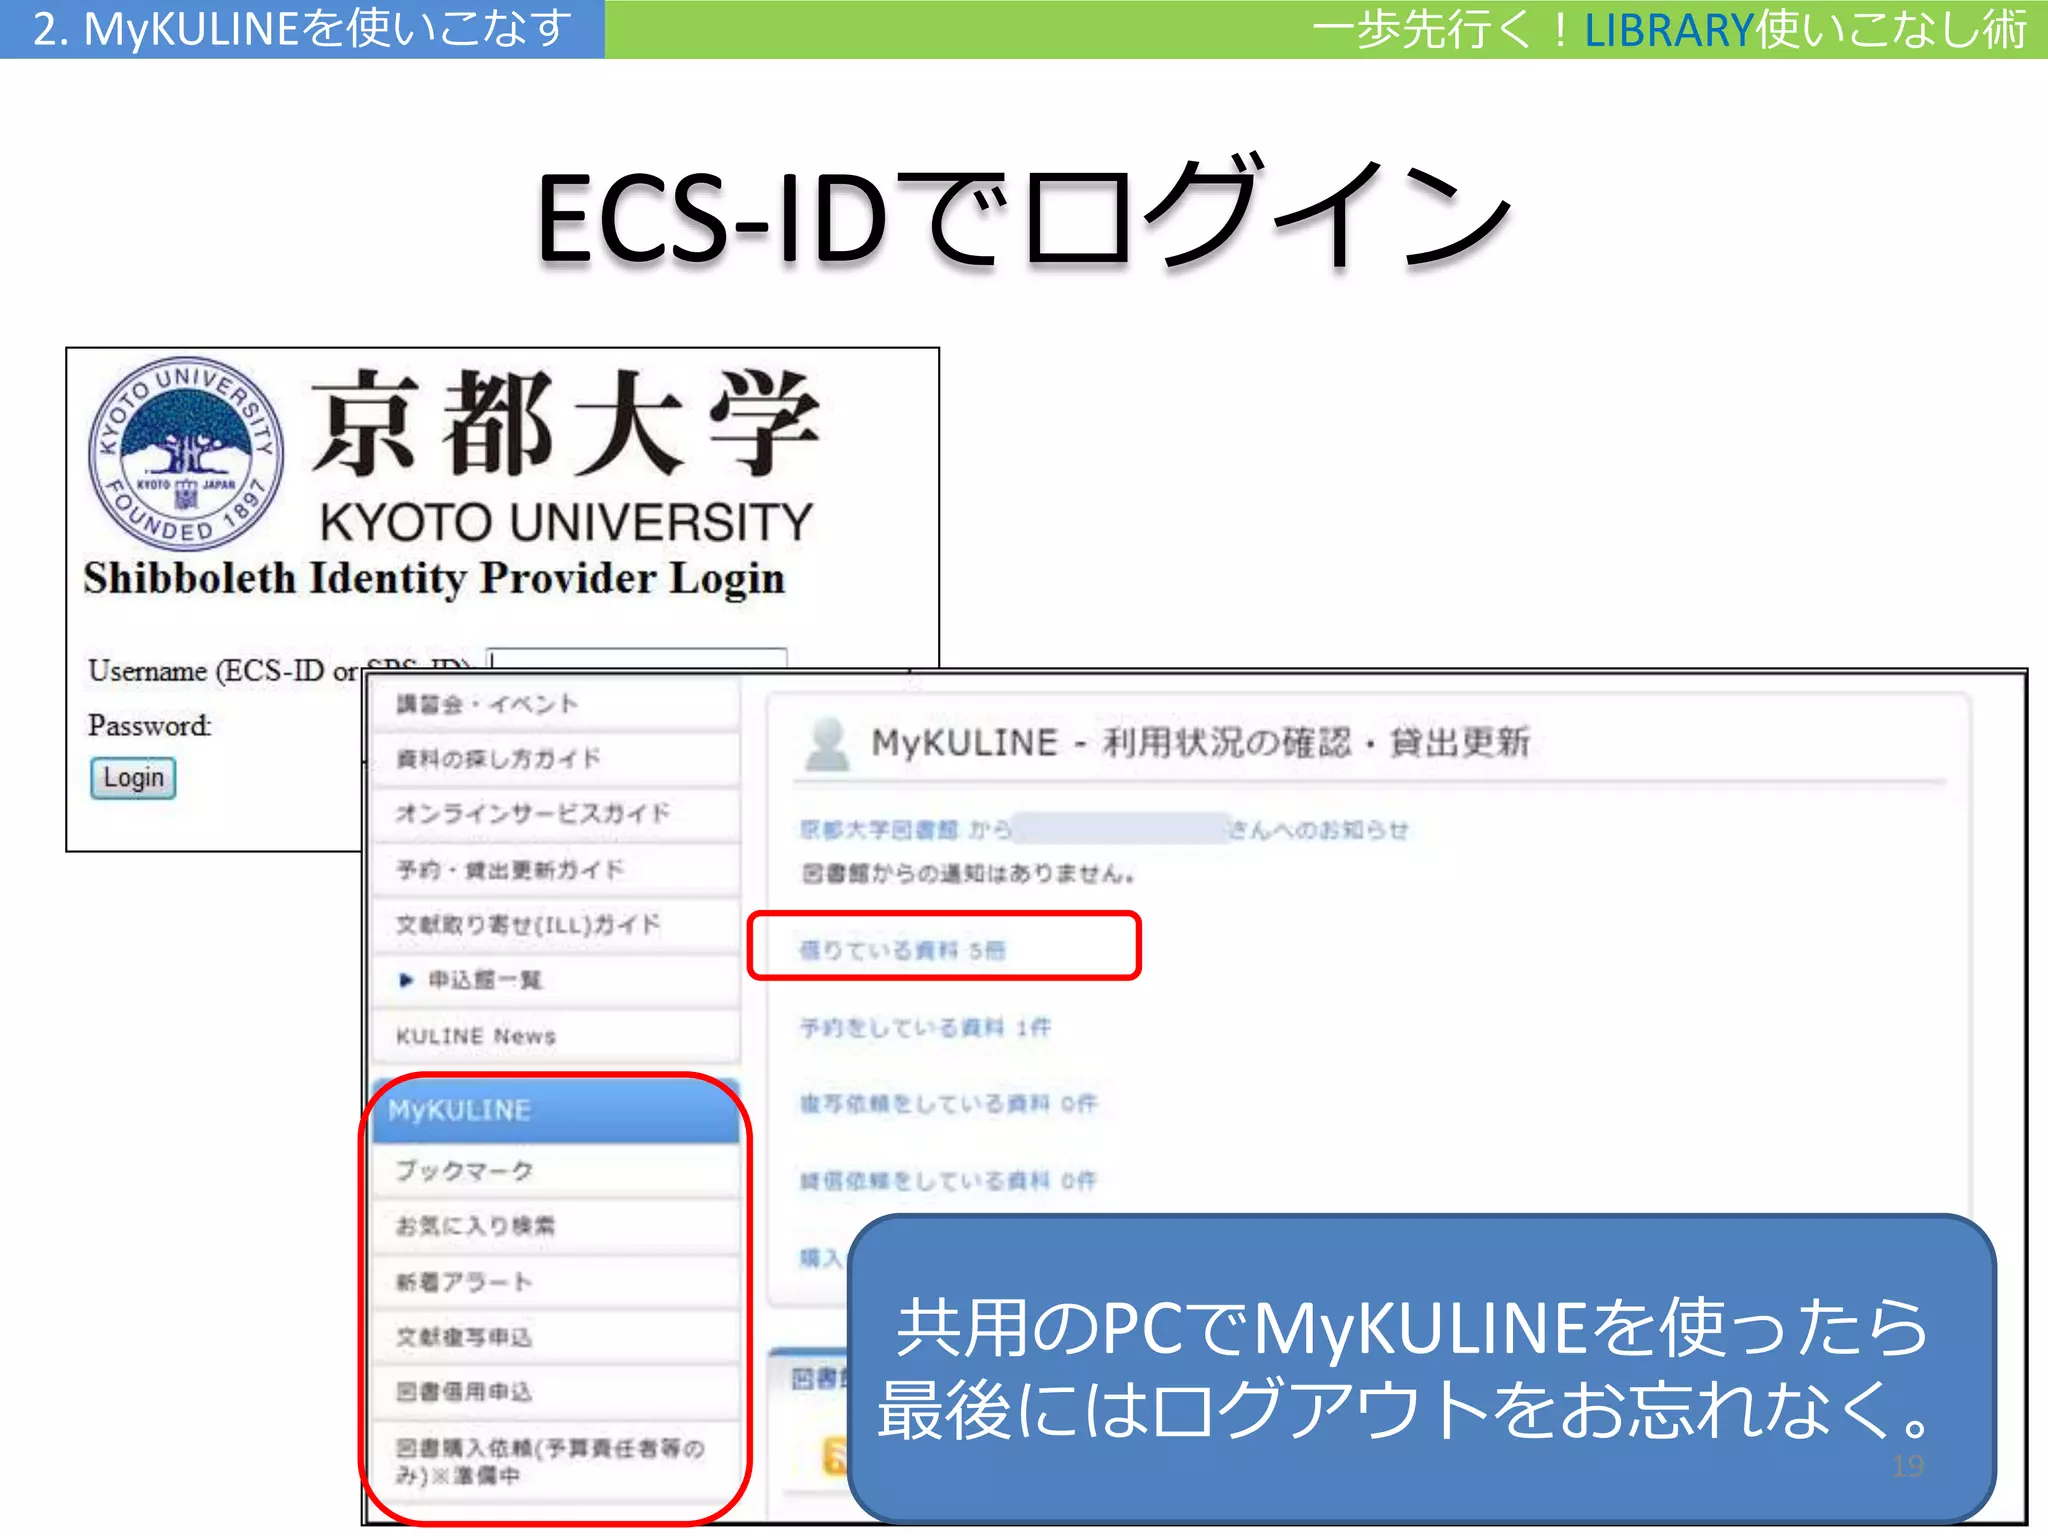
Task: Click the 借りている資料 5冊 link
Action: click(902, 950)
